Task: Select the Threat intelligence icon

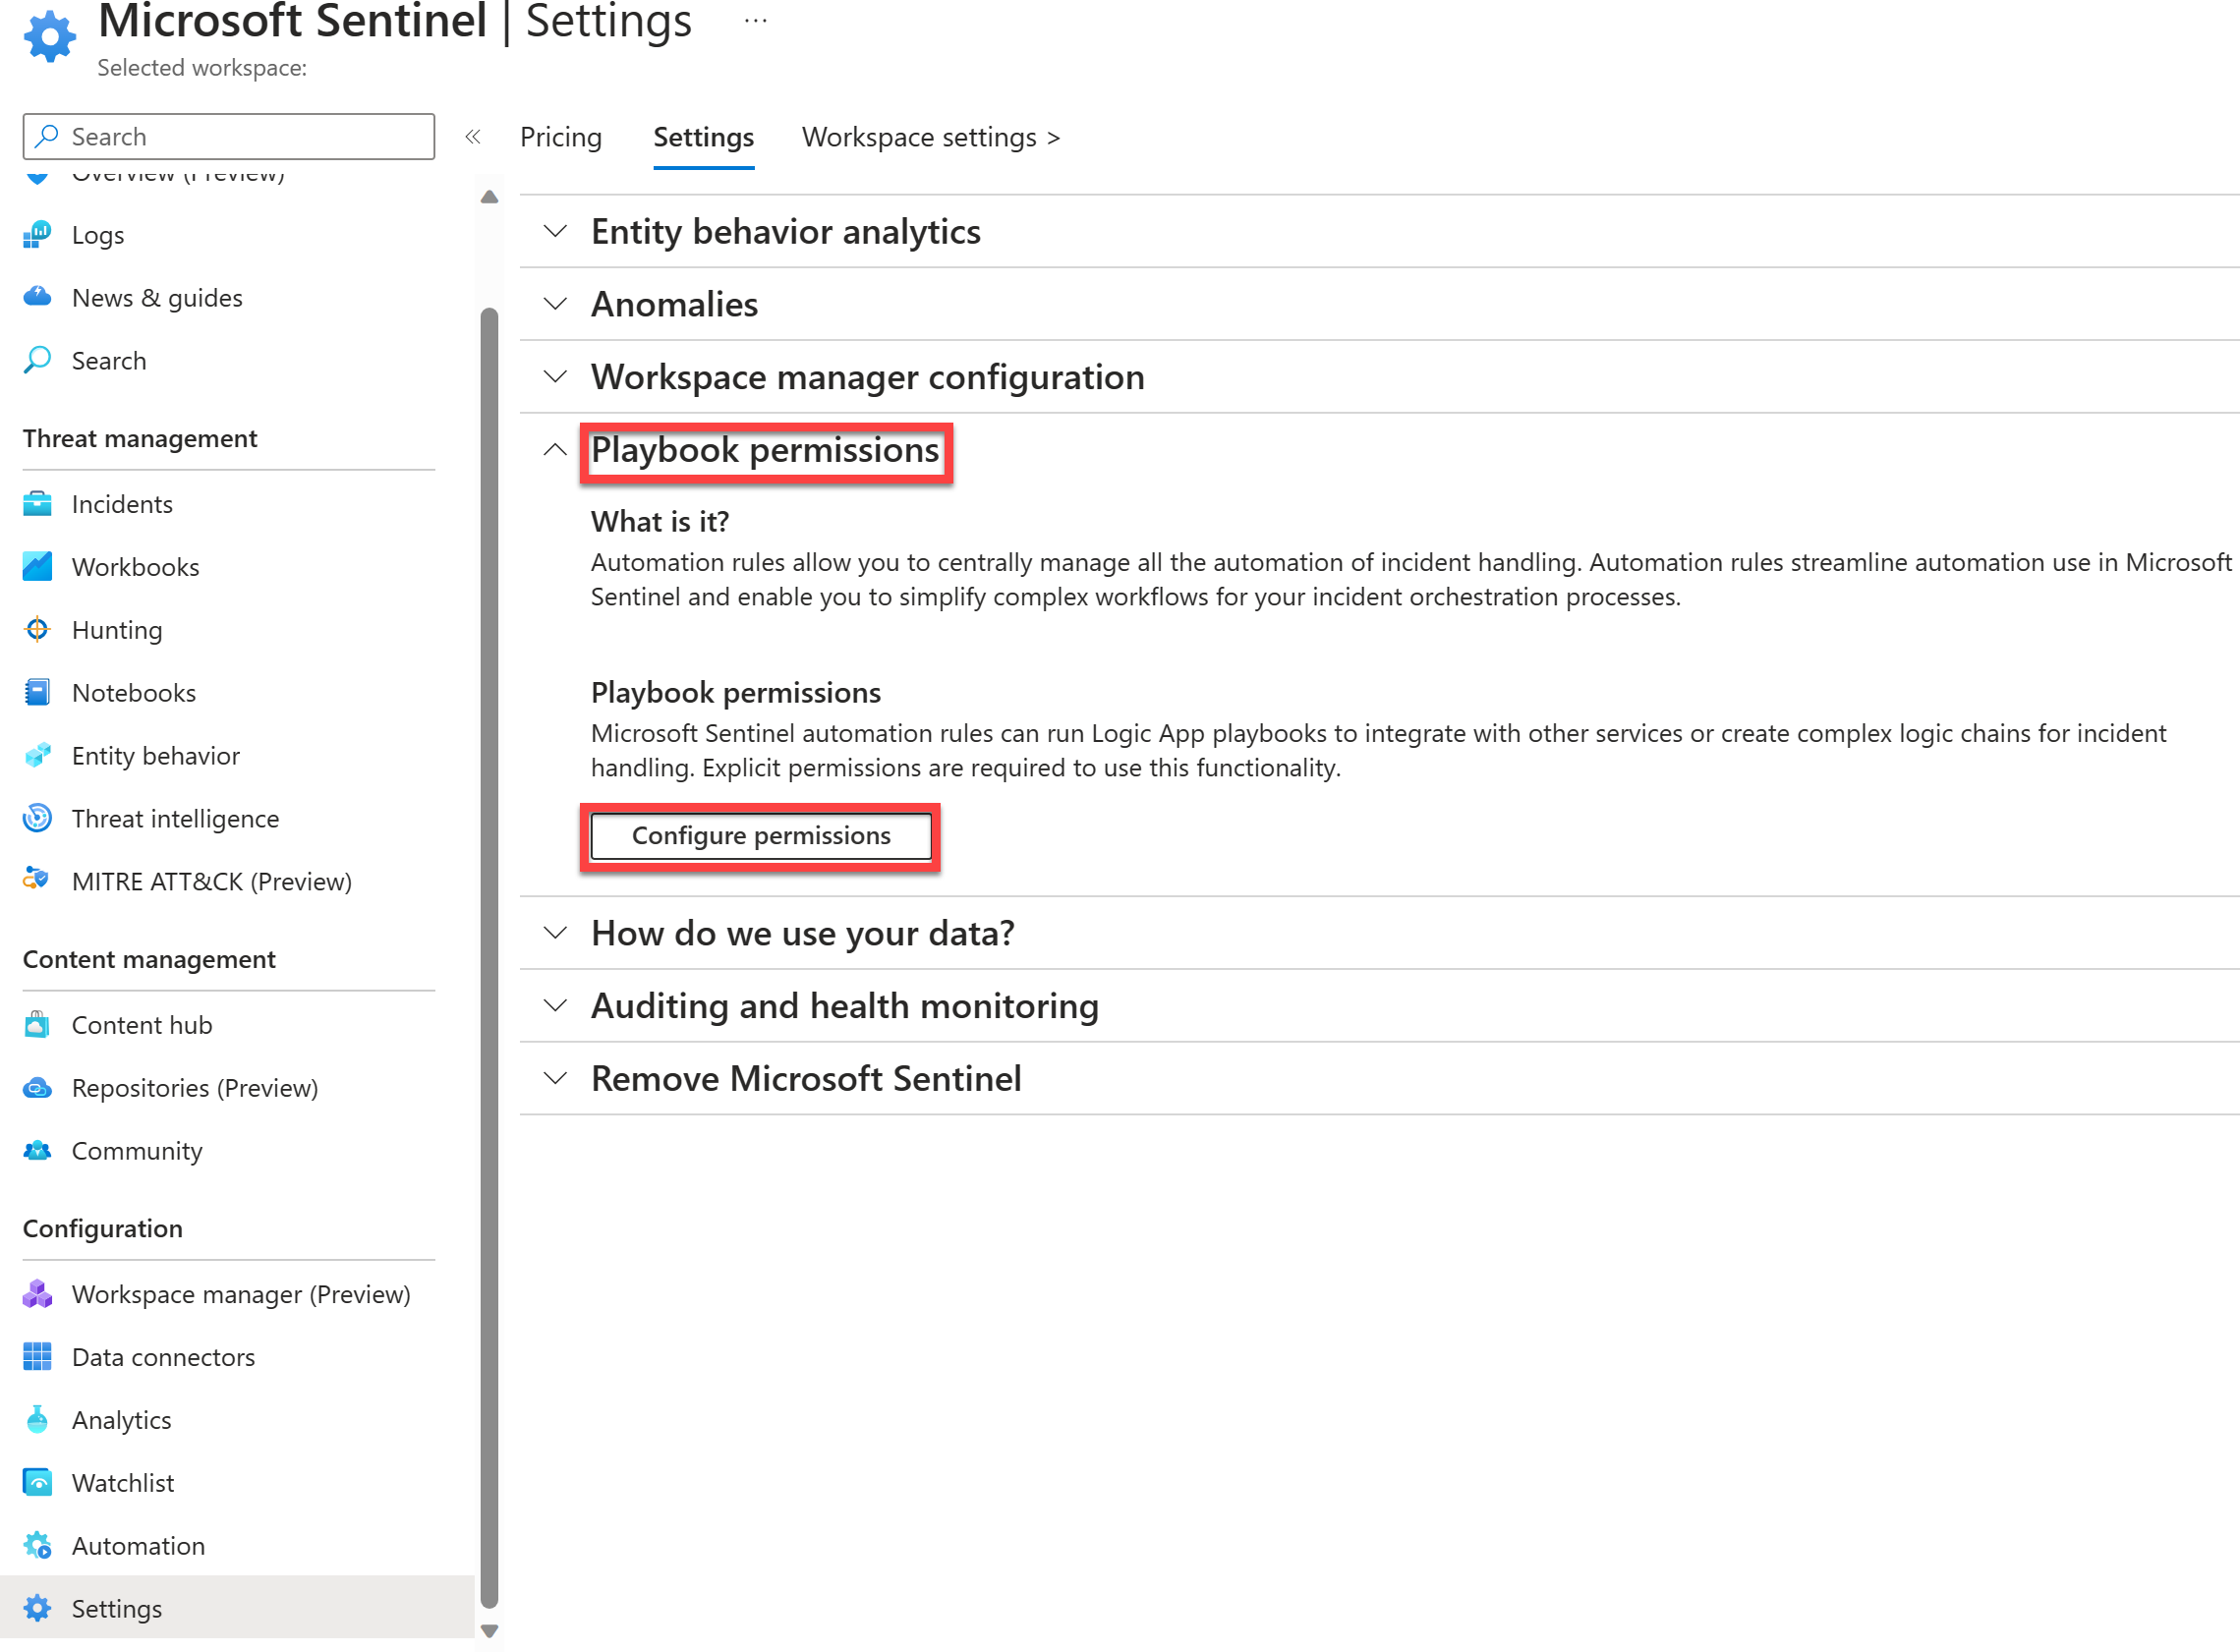Action: (36, 818)
